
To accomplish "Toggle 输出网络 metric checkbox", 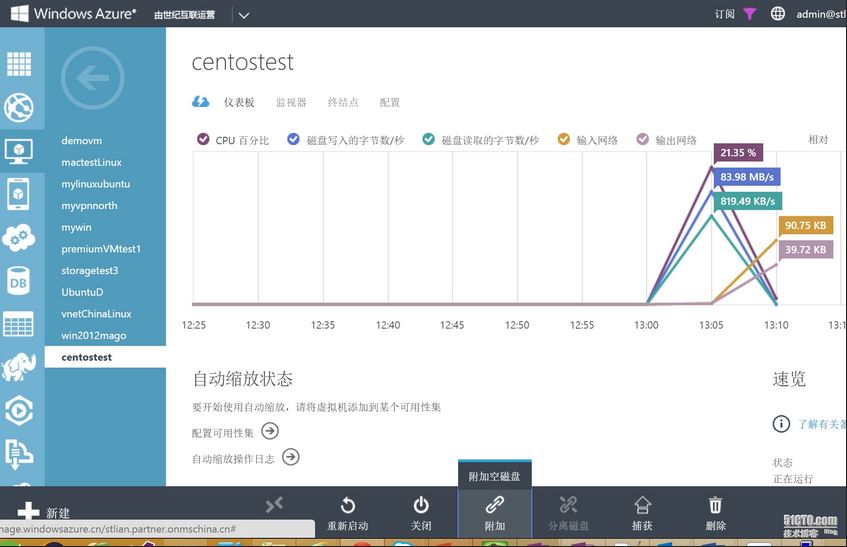I will pos(643,140).
